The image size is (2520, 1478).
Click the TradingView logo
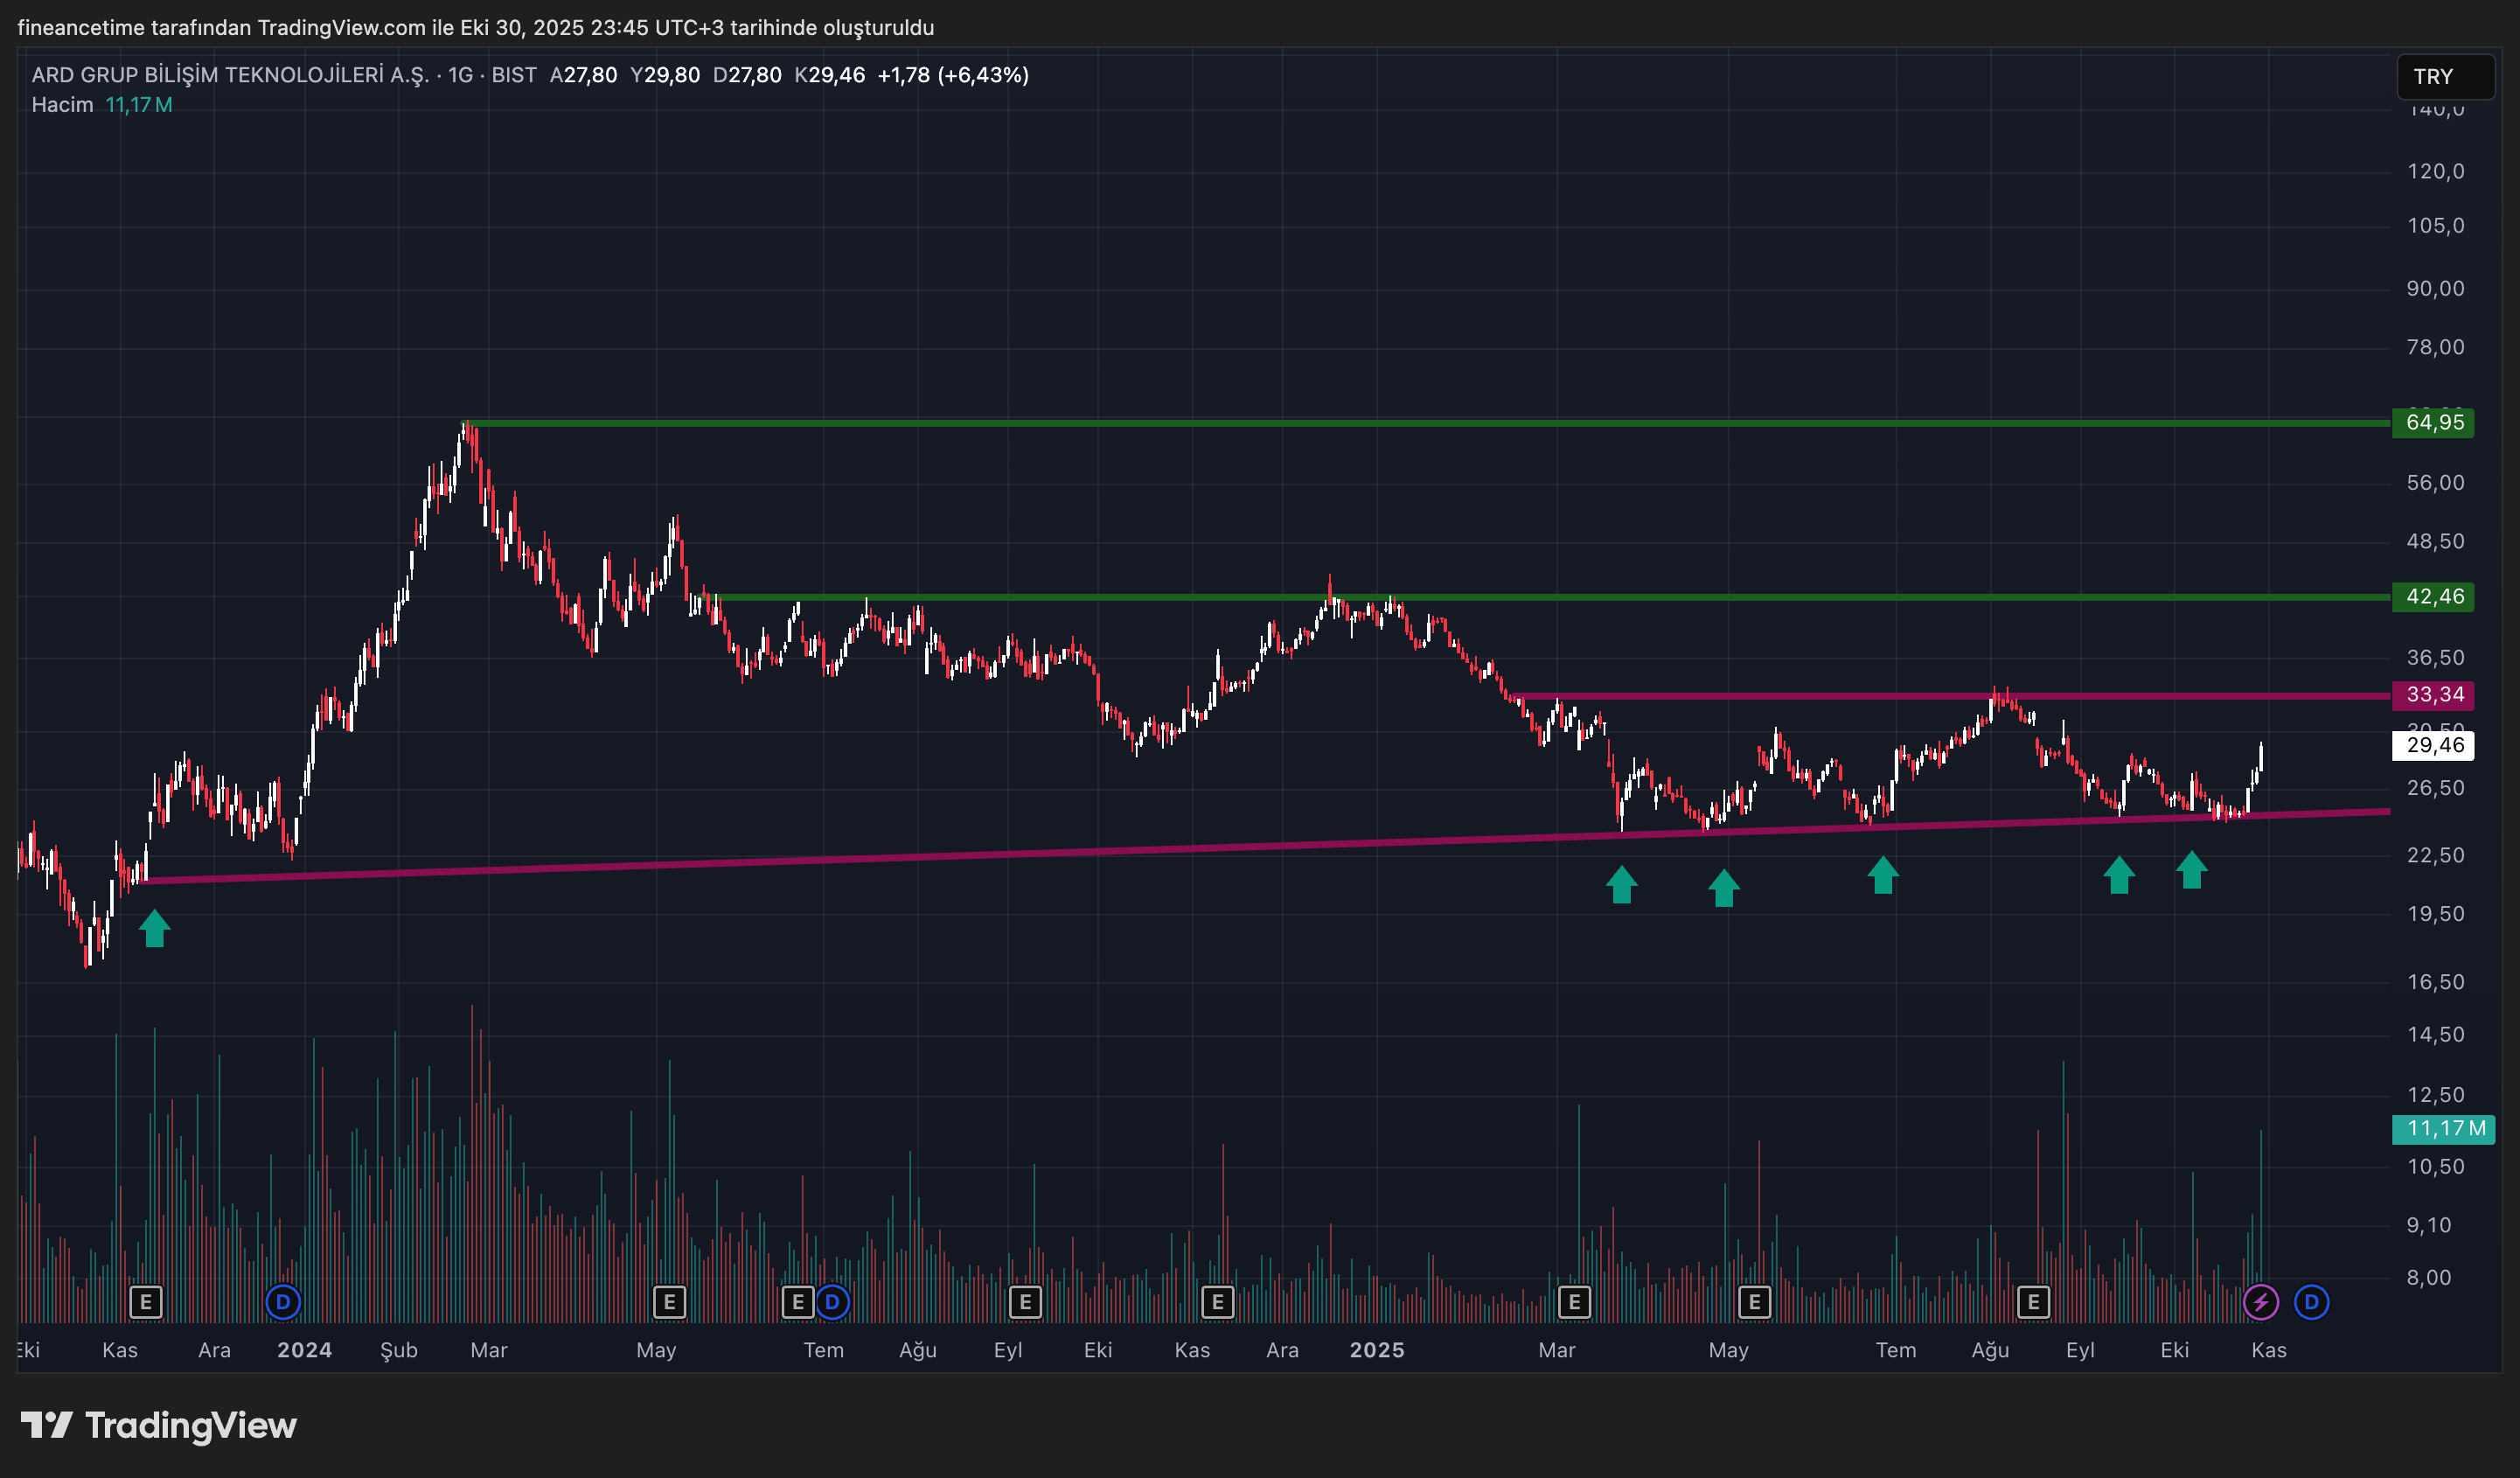click(160, 1425)
